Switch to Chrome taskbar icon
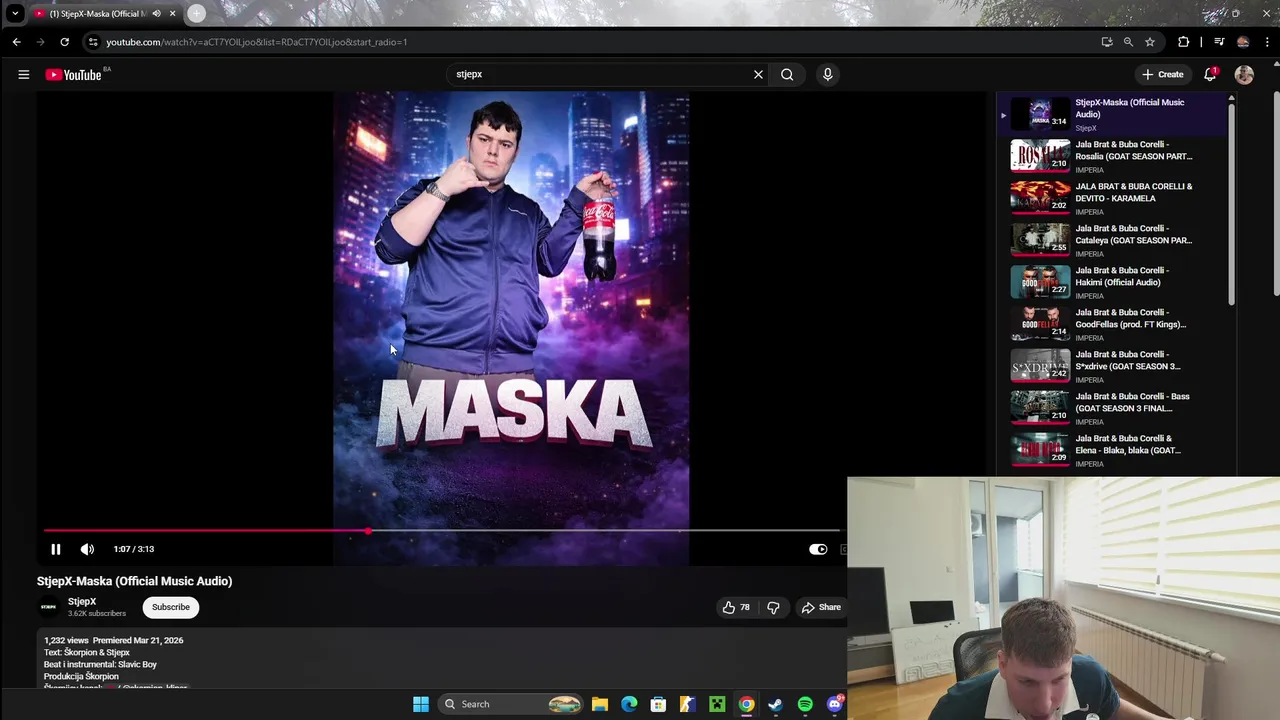Screen dimensions: 1280x720 pos(746,704)
